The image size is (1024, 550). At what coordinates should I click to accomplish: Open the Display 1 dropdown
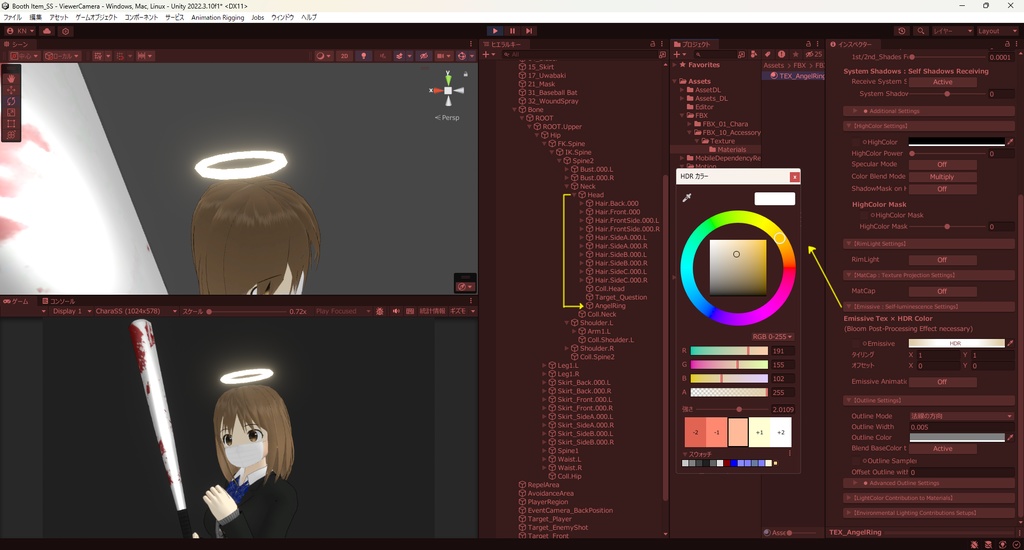tap(70, 312)
